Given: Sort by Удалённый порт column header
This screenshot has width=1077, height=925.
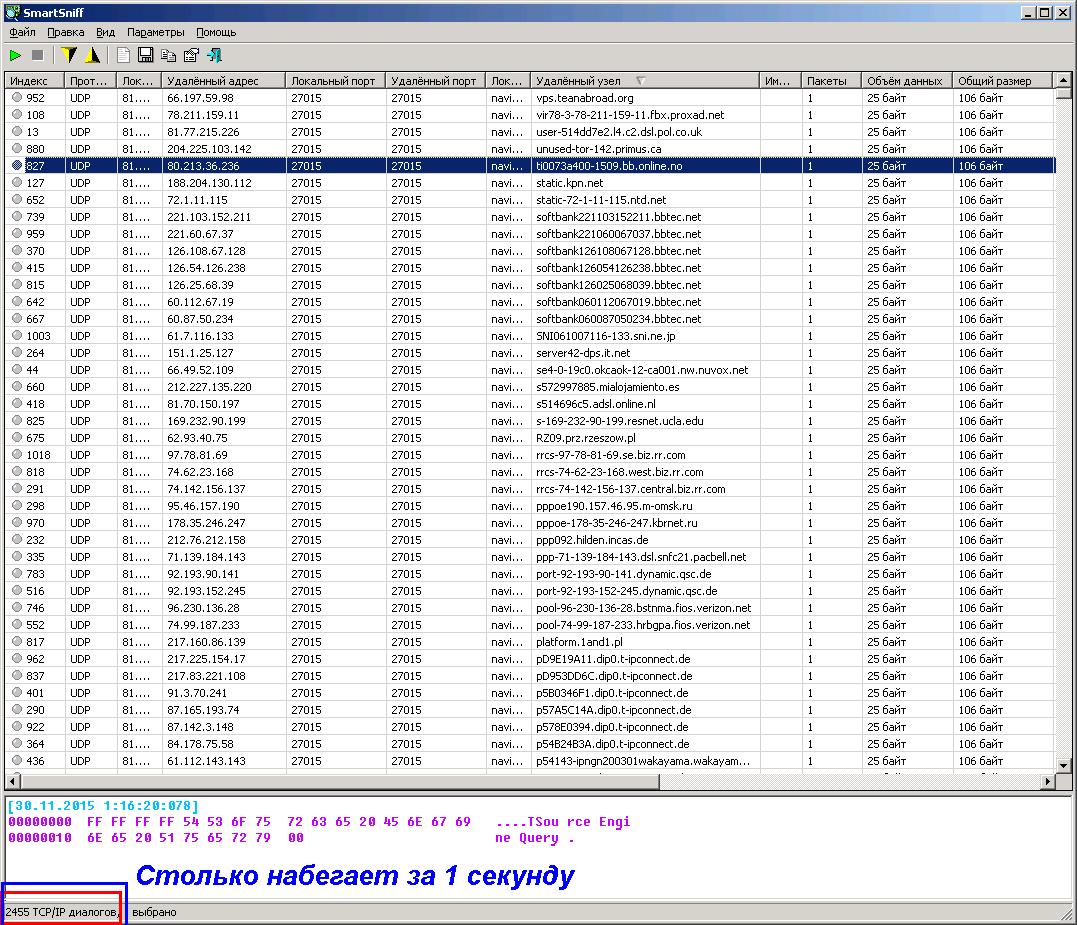Looking at the screenshot, I should tap(435, 81).
